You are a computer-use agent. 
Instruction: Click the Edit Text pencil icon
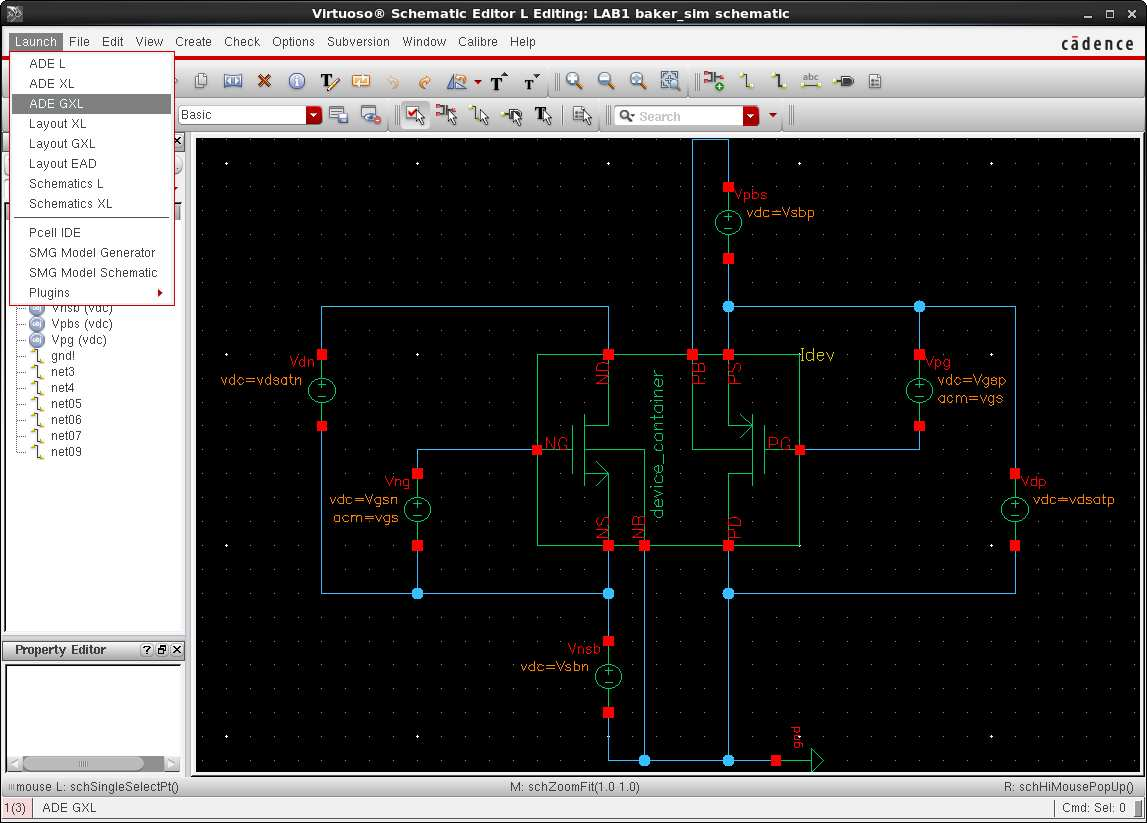(x=329, y=81)
